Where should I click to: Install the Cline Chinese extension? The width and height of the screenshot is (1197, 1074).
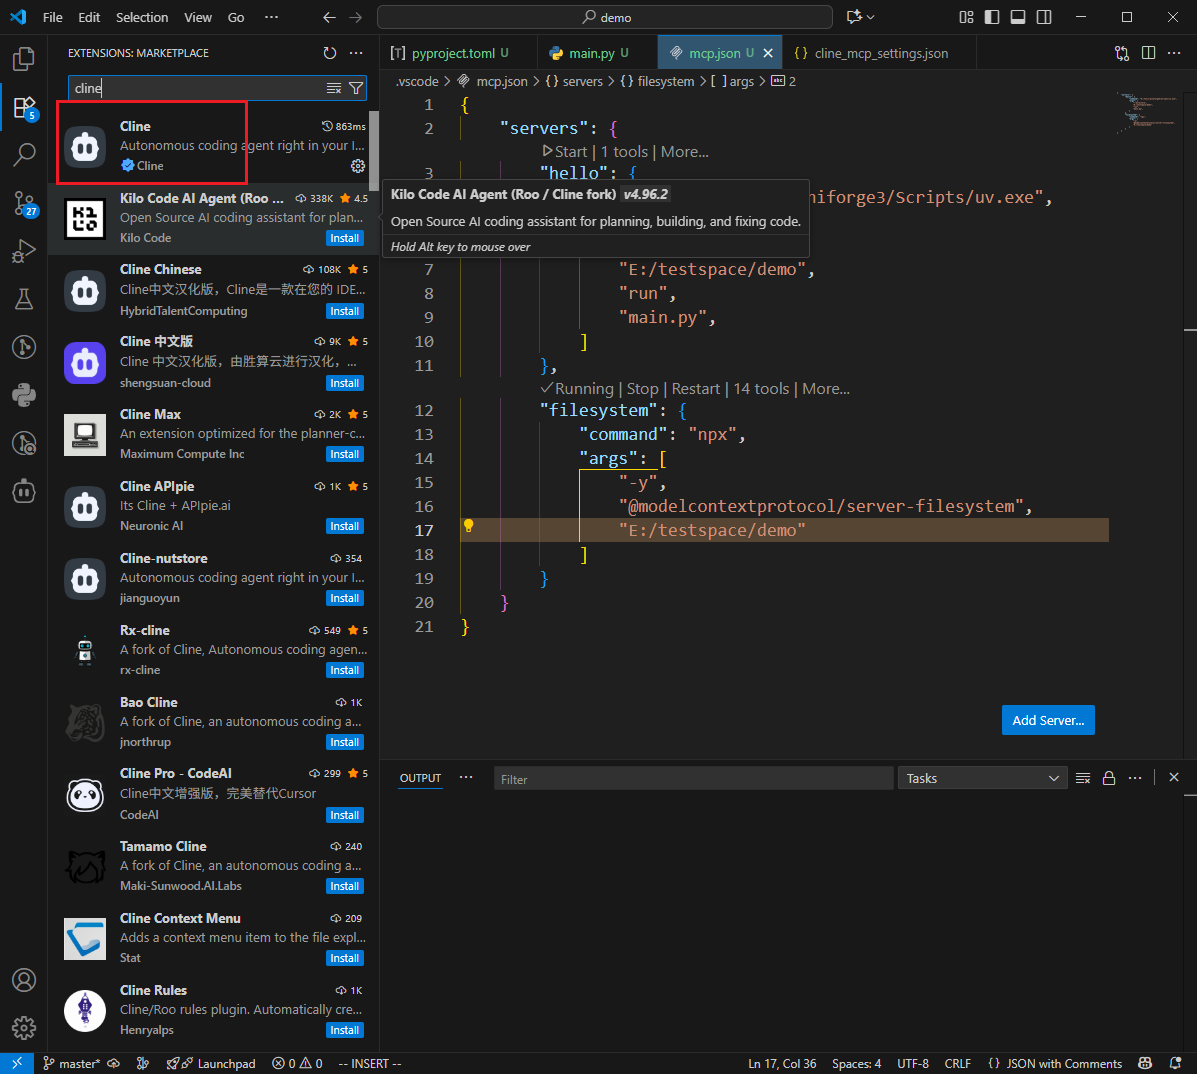click(x=344, y=311)
